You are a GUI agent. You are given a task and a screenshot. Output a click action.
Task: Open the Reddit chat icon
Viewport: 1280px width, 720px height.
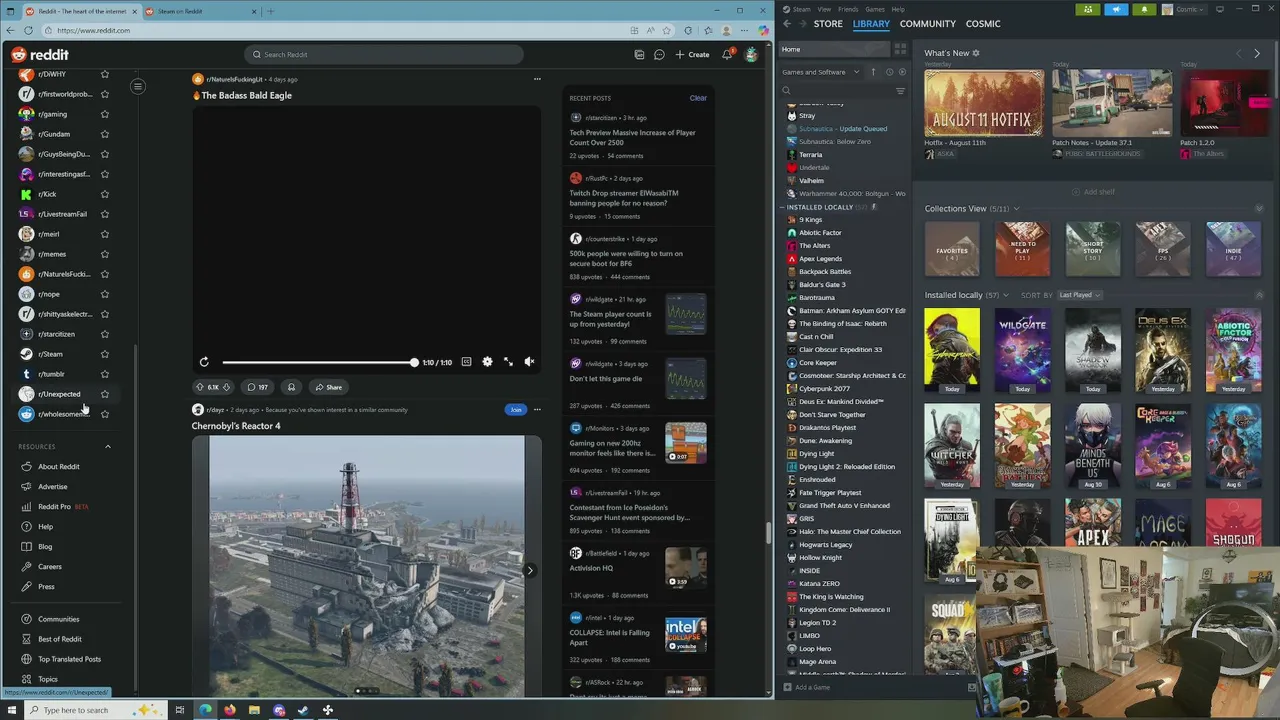[x=659, y=54]
